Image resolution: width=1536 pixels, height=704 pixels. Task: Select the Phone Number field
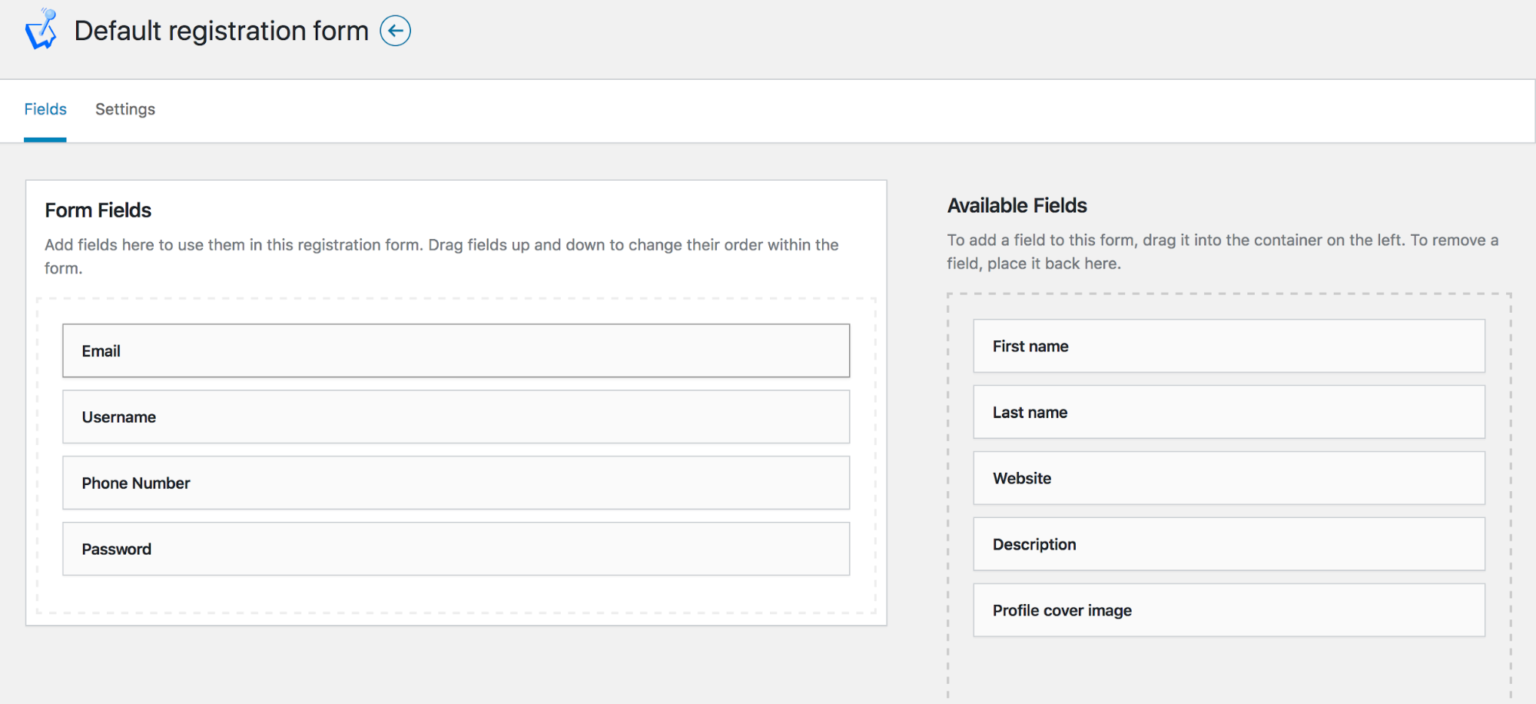[455, 482]
